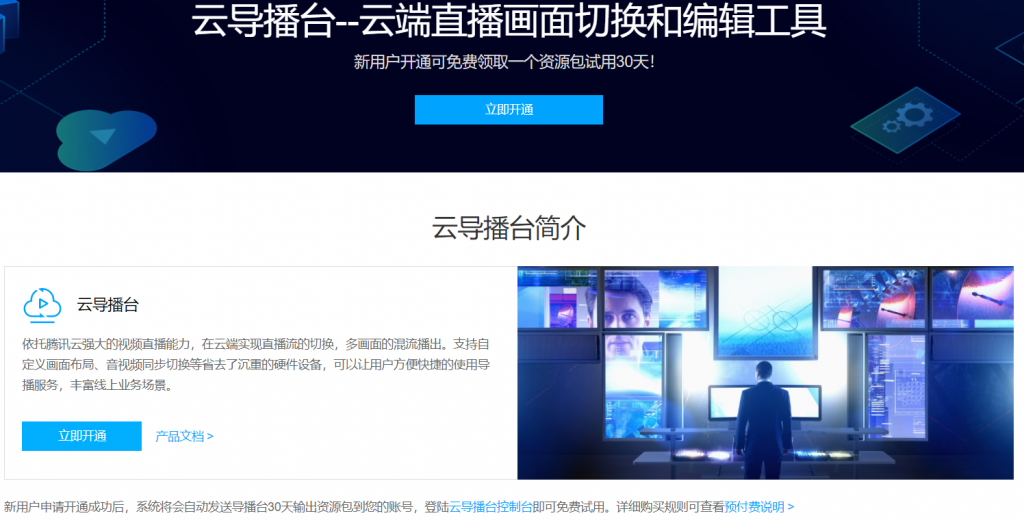This screenshot has height=520, width=1024.
Task: Click subtitle 新用户开通可免费领取一个资源包试用30天
Action: [504, 63]
